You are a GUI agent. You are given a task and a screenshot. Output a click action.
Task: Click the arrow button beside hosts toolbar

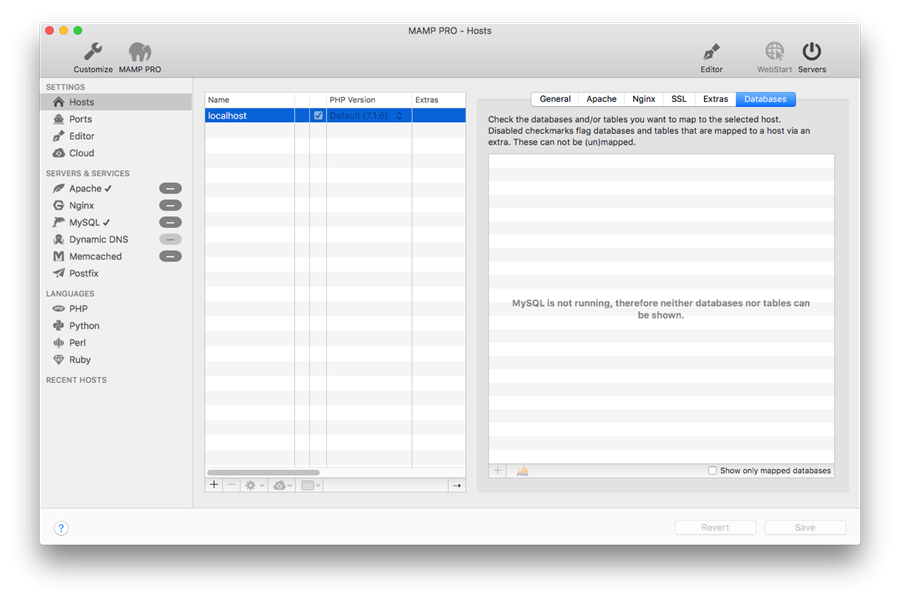tap(457, 486)
